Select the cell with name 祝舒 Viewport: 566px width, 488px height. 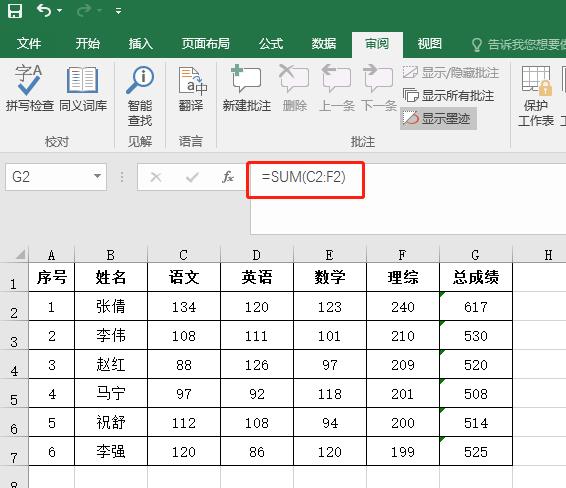[x=111, y=422]
